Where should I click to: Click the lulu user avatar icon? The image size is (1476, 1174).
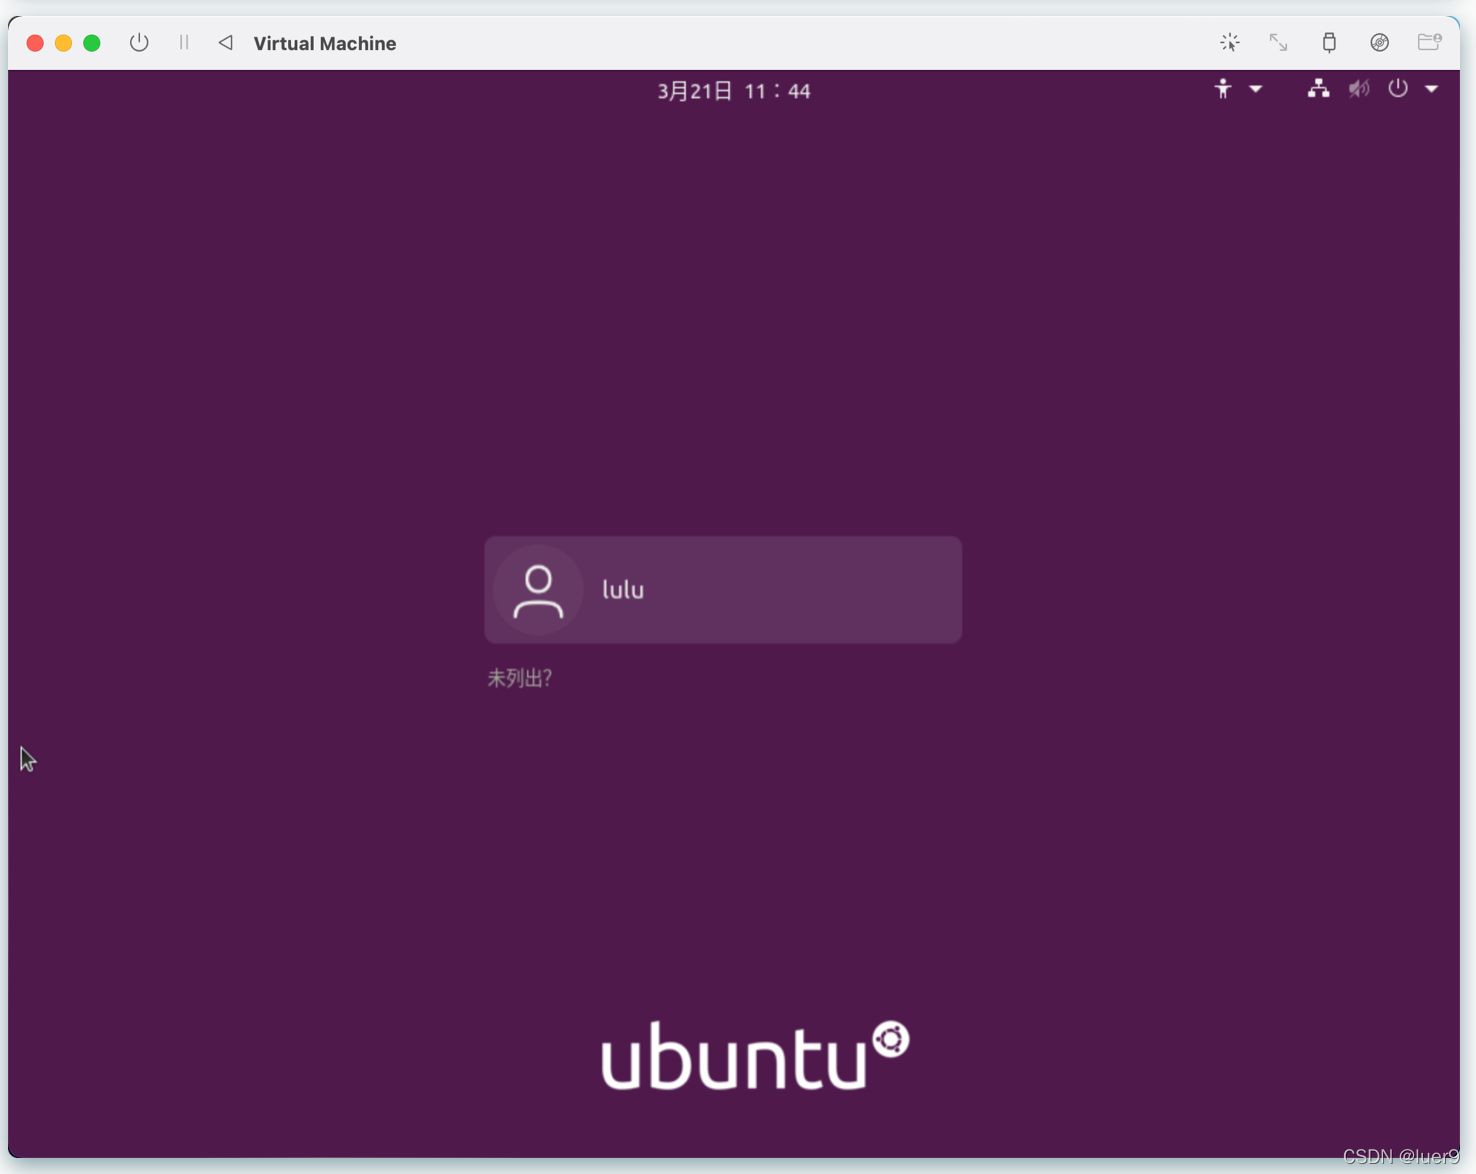click(x=539, y=590)
